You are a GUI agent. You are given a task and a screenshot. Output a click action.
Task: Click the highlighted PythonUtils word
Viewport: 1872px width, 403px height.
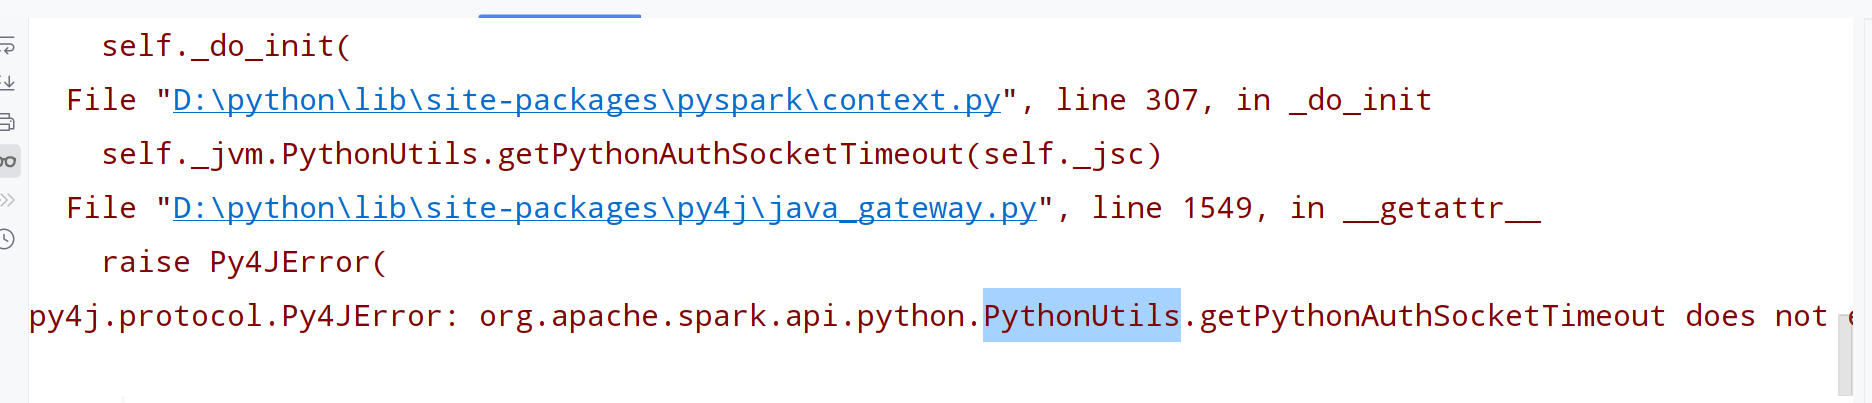pos(1081,316)
